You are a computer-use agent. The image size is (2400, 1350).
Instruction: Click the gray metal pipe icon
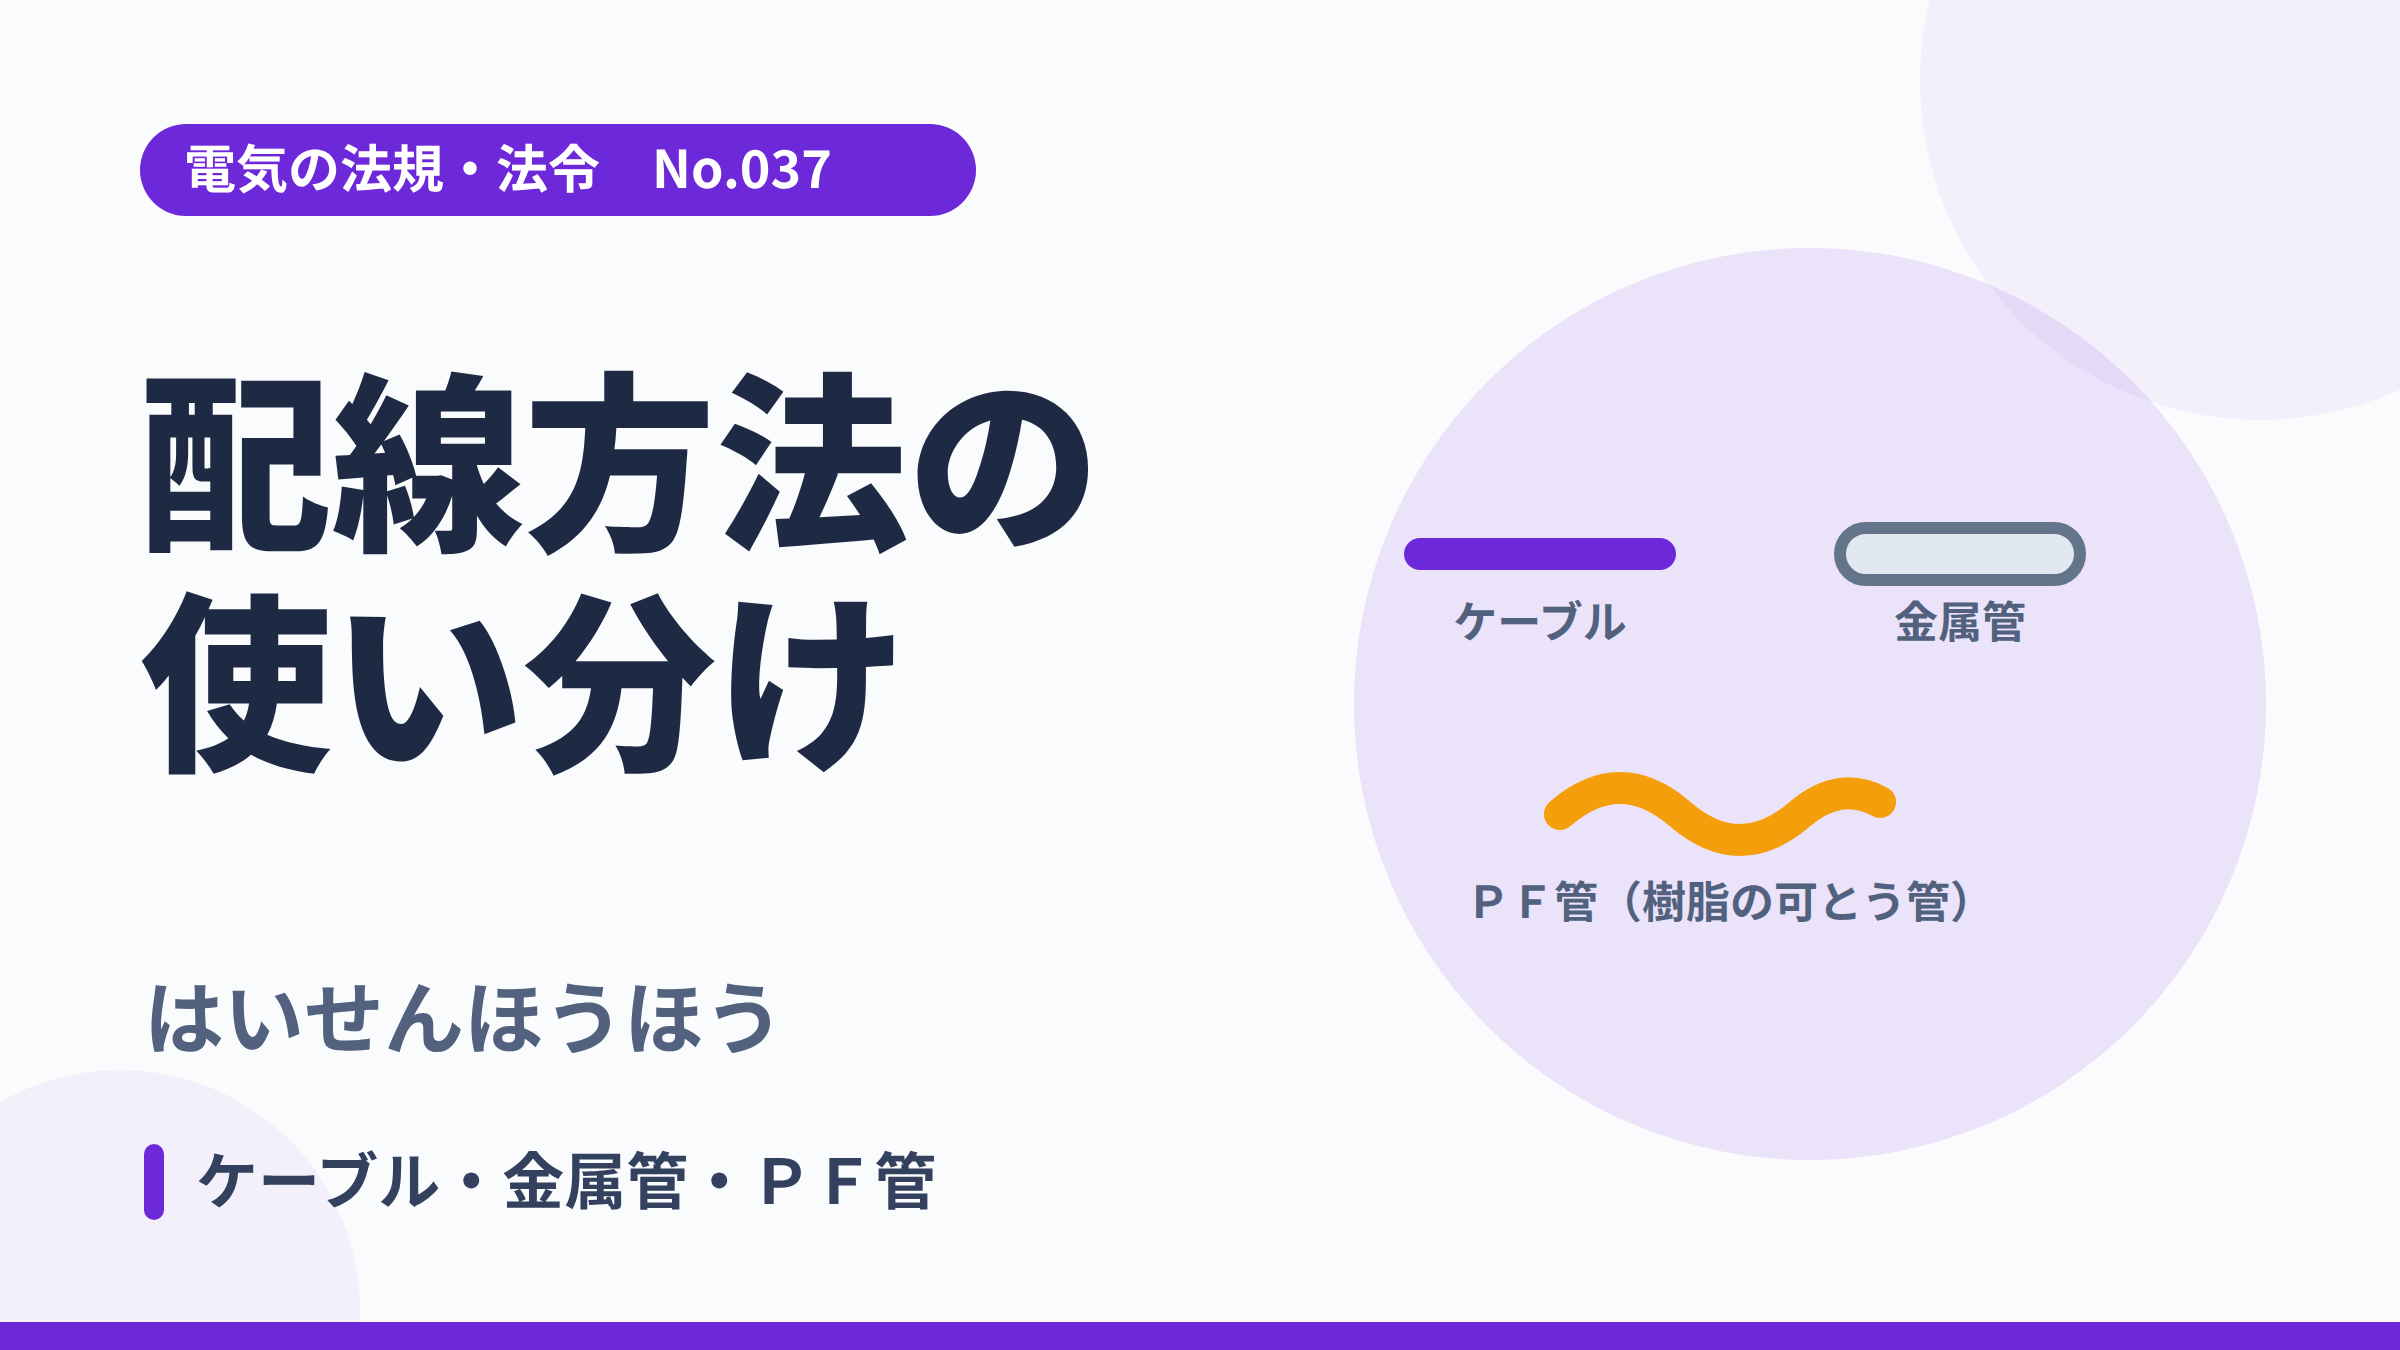pyautogui.click(x=1960, y=554)
